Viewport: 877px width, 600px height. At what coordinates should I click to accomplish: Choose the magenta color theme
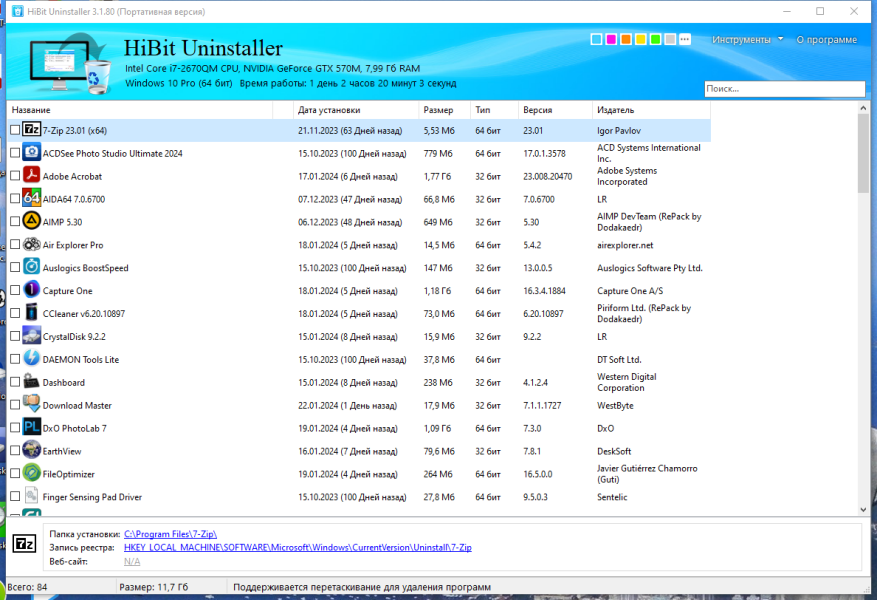pyautogui.click(x=611, y=39)
